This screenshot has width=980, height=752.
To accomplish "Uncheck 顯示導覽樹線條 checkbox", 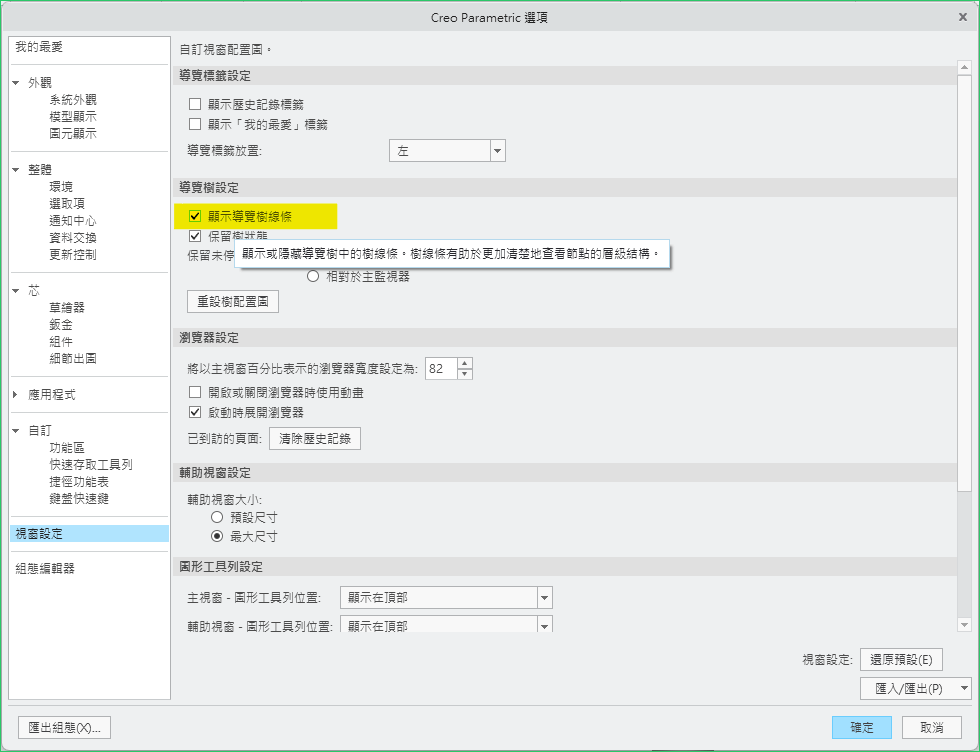I will click(195, 215).
